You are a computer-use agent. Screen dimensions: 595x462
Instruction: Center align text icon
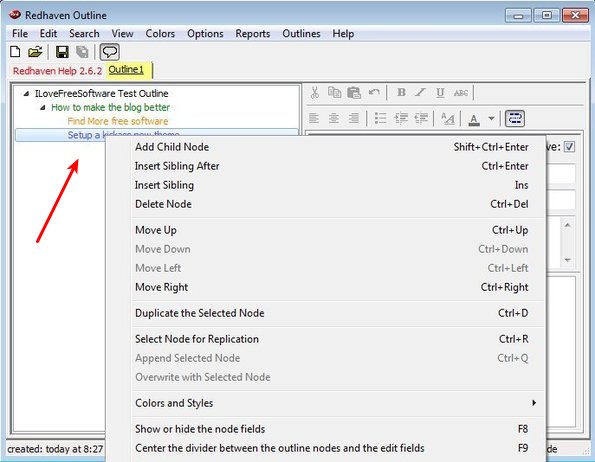pos(334,118)
